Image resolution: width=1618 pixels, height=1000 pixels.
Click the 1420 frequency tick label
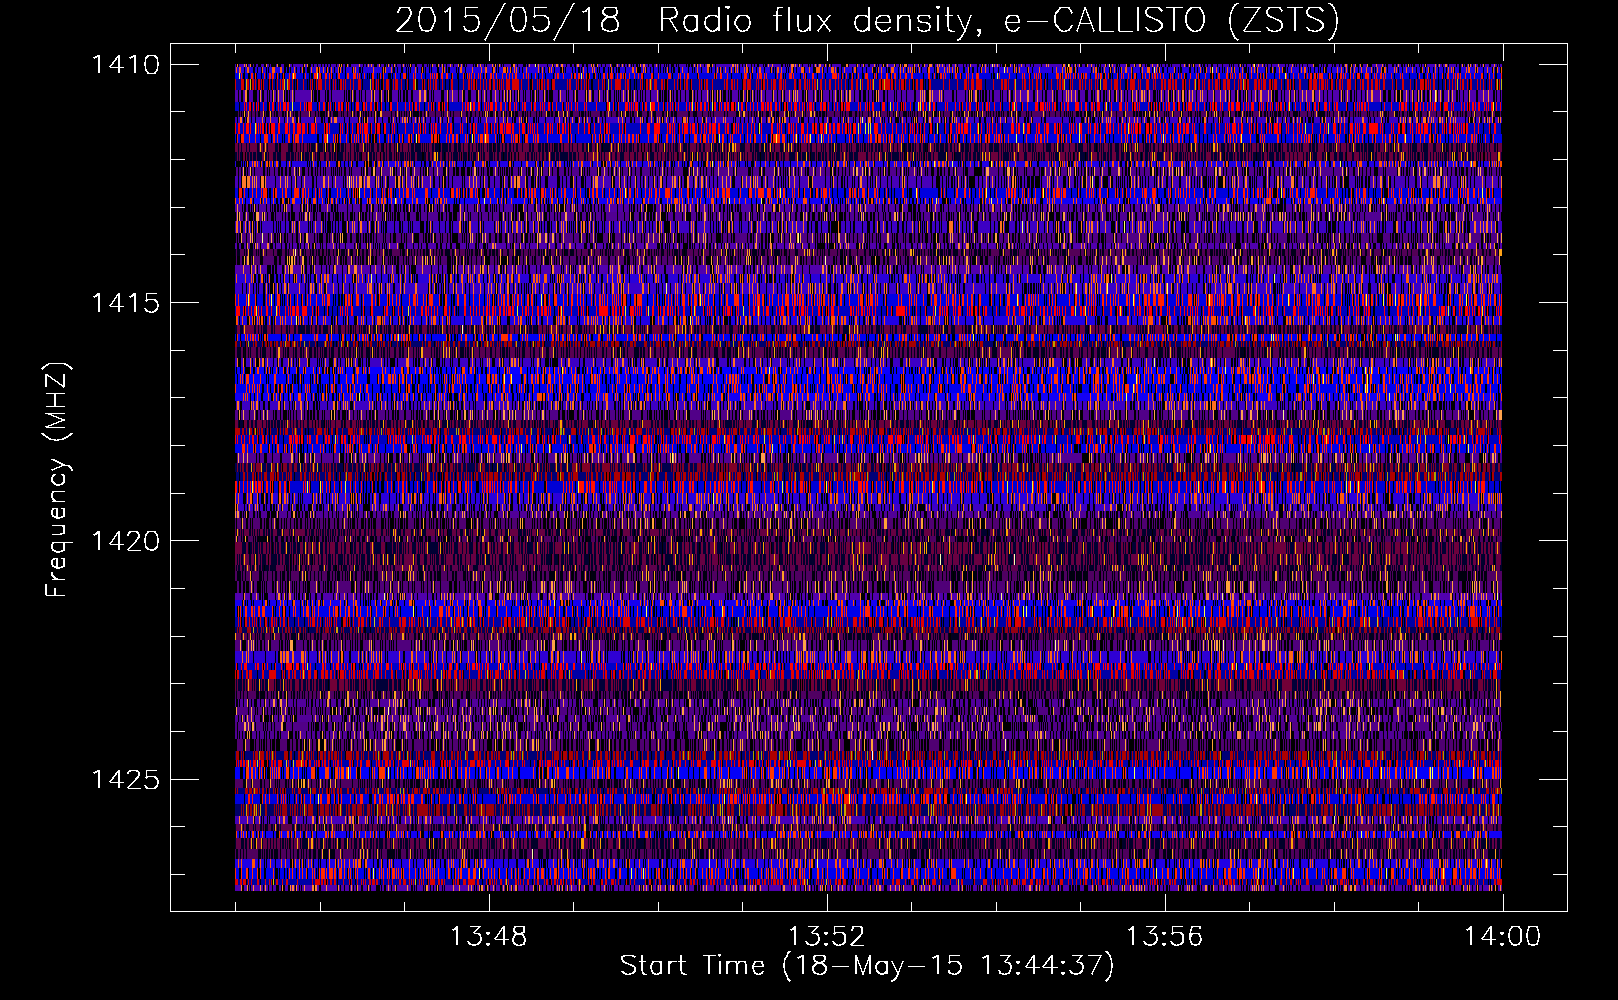point(125,541)
